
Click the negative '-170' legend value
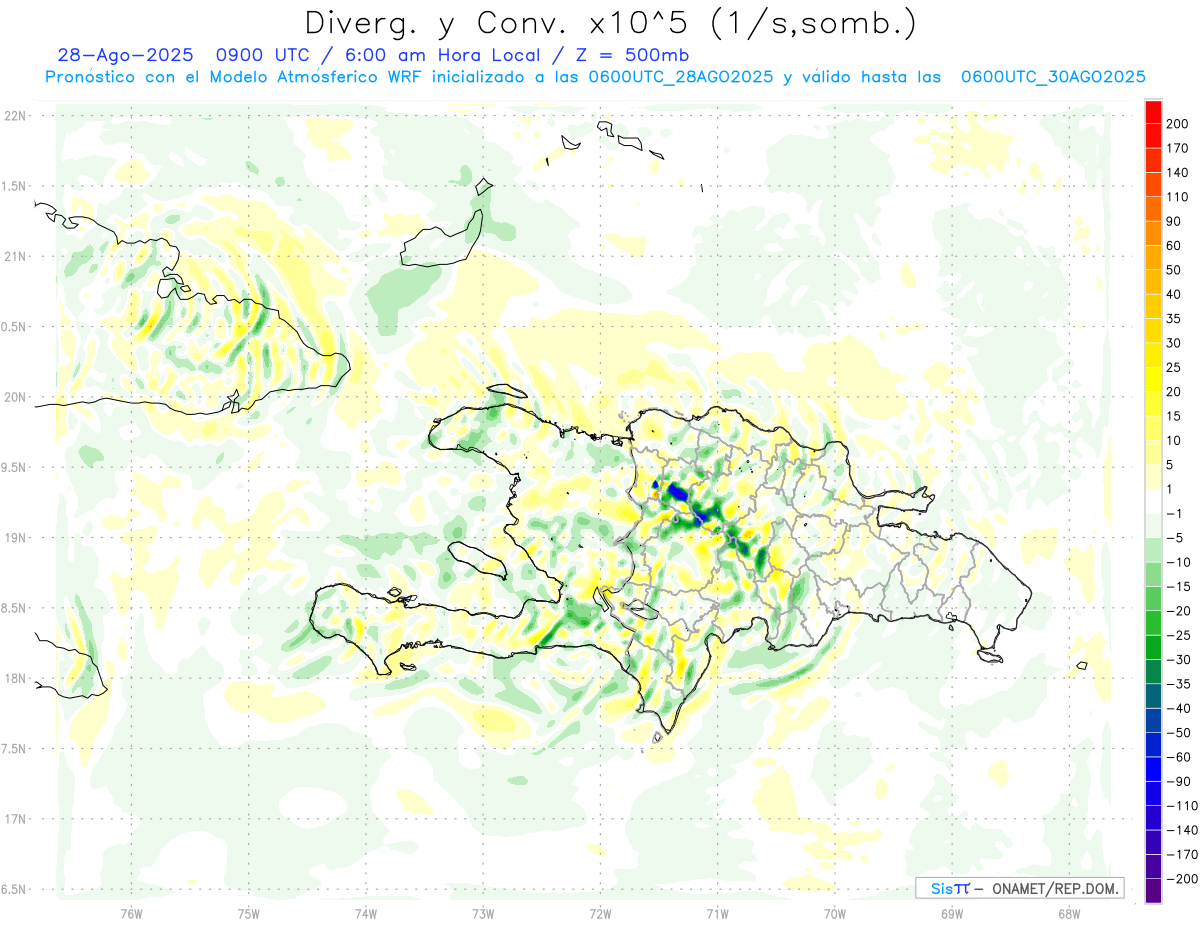[1182, 854]
